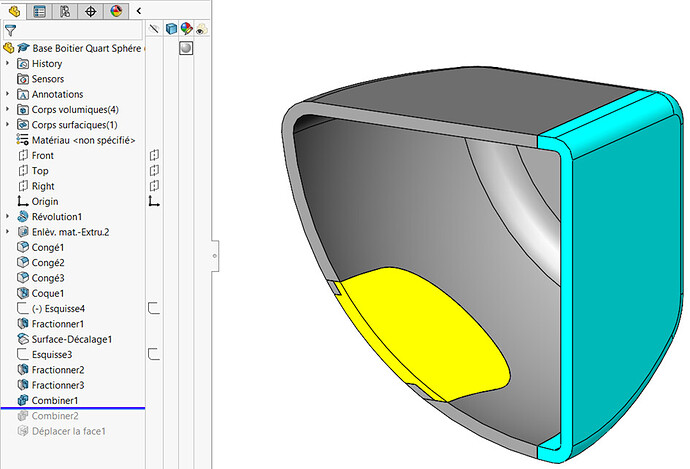
Task: Click the filter funnel icon
Action: coord(11,31)
